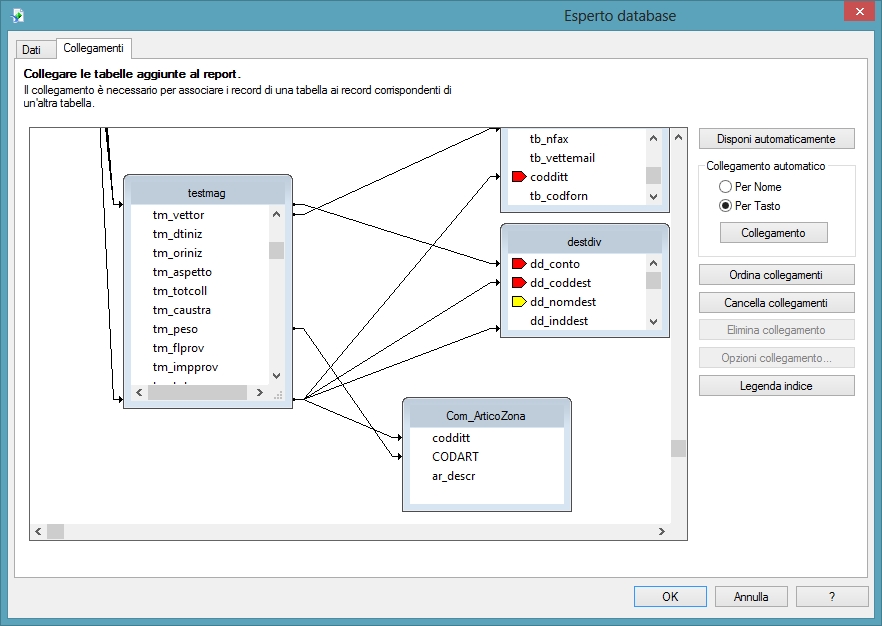Select the destdiv table header
Viewport: 882px width, 626px height.
(x=584, y=242)
